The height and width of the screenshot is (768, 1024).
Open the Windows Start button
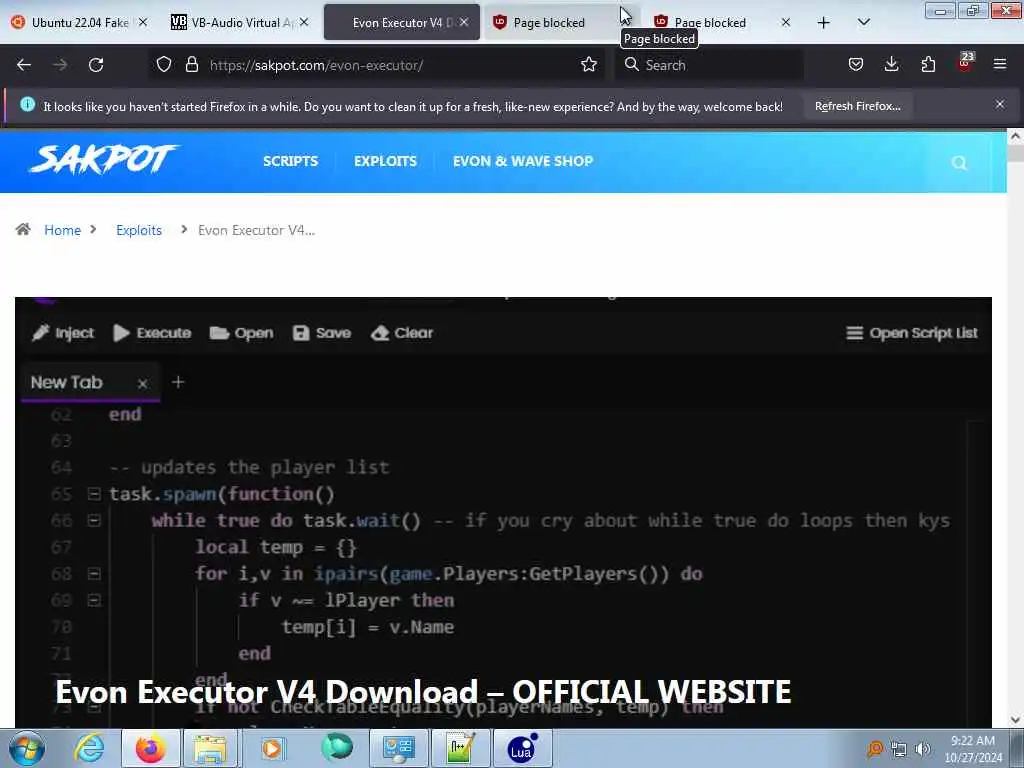(27, 748)
